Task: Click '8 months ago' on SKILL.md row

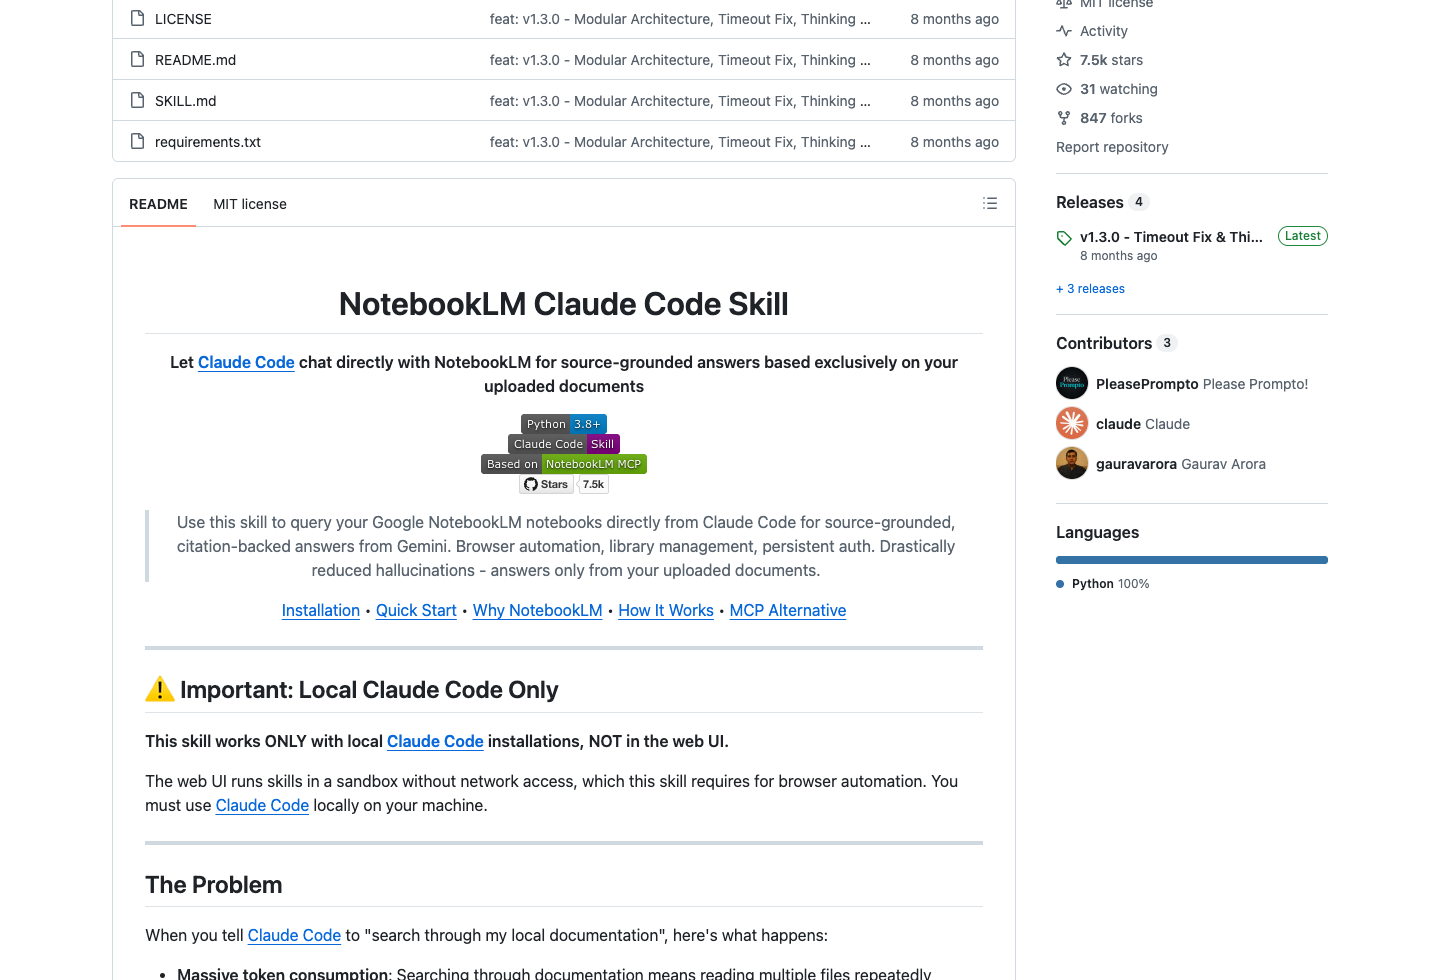Action: tap(954, 101)
